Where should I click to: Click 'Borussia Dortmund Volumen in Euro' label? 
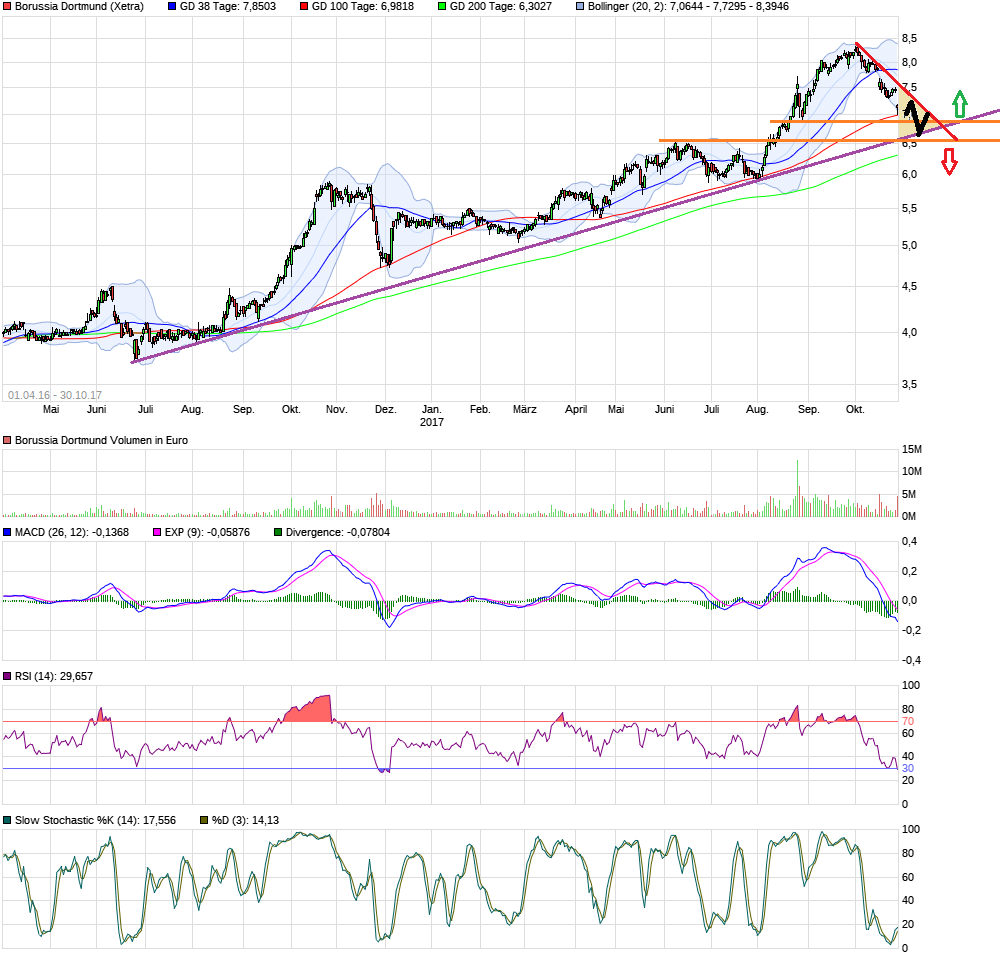tap(101, 440)
